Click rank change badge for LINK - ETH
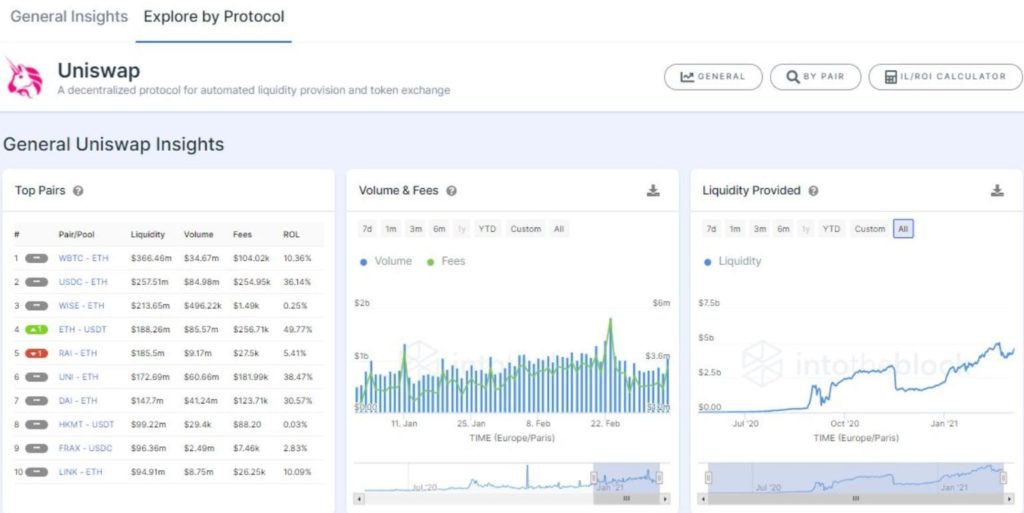Image resolution: width=1024 pixels, height=513 pixels. [x=37, y=472]
